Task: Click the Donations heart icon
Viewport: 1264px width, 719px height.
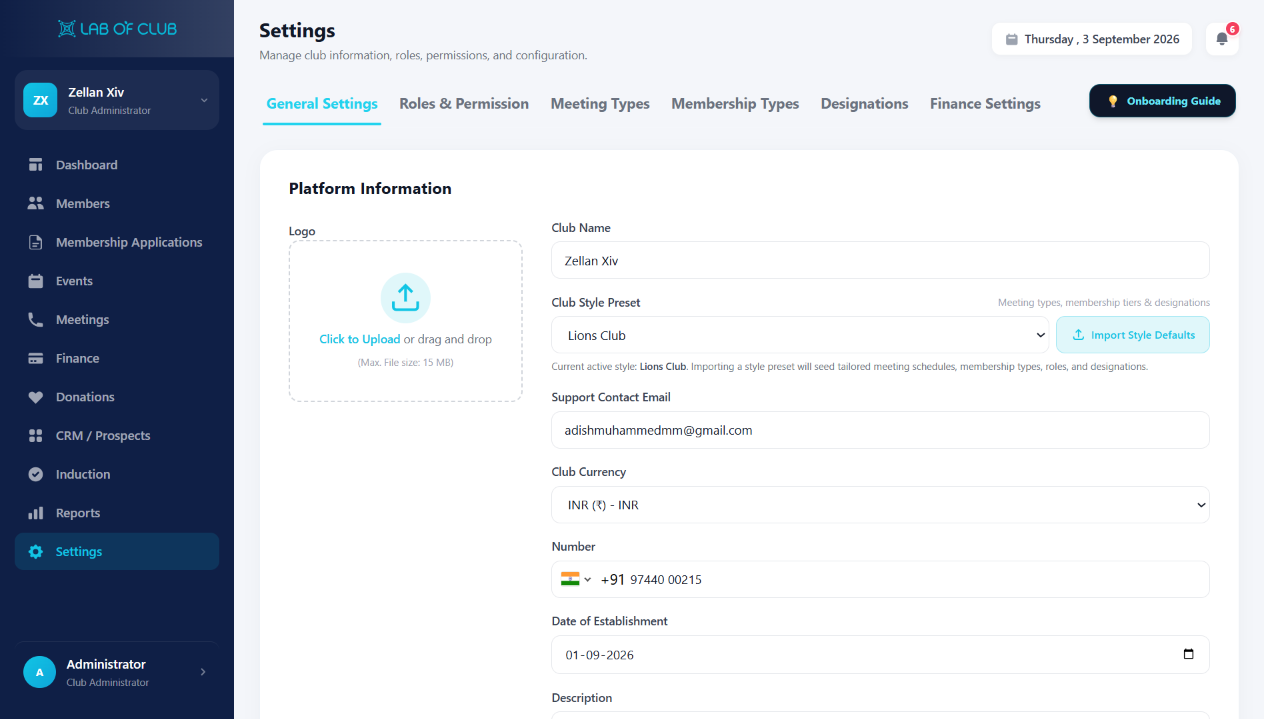Action: [x=36, y=397]
